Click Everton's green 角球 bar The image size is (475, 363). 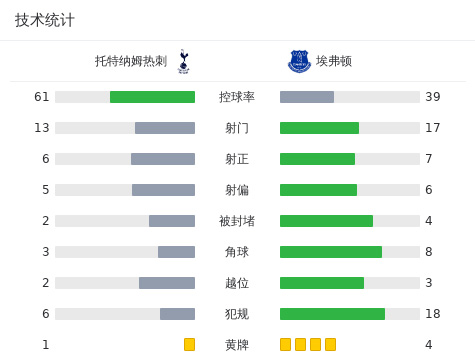click(331, 252)
